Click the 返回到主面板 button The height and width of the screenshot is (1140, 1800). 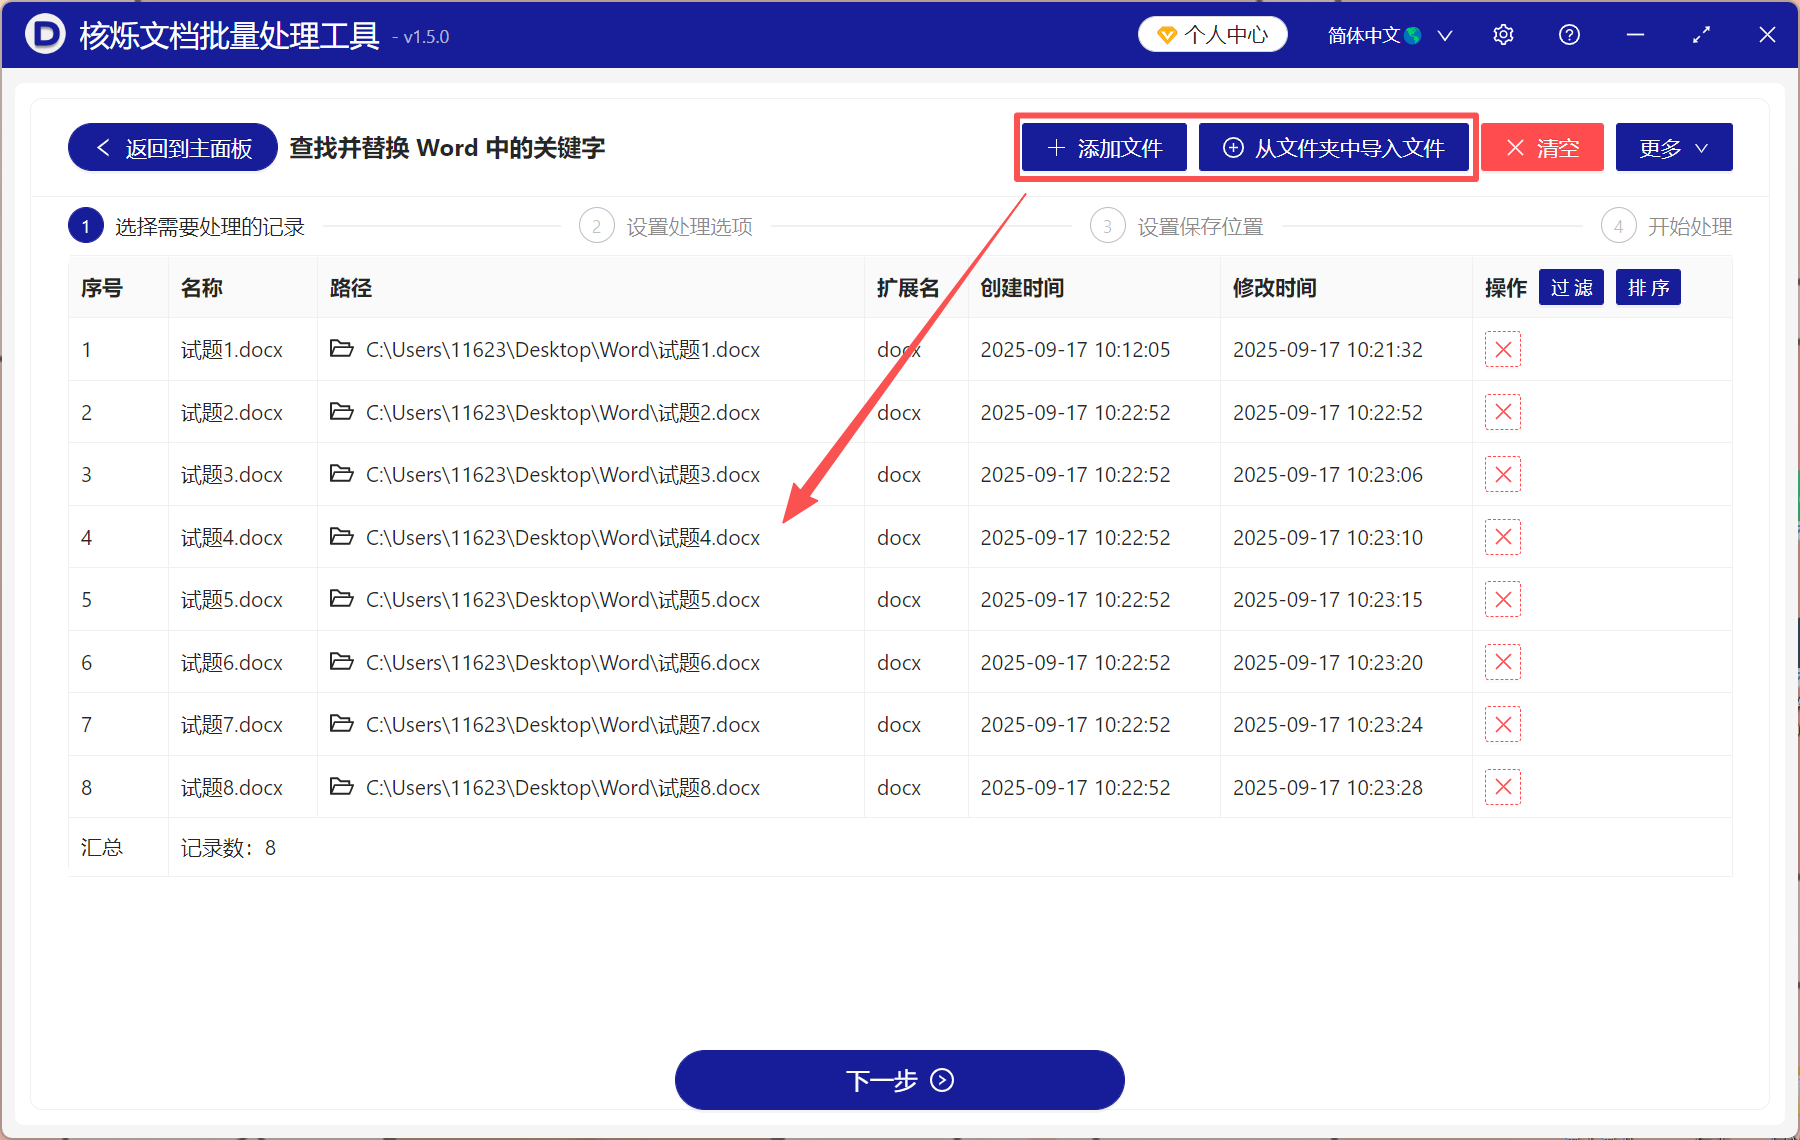[x=171, y=147]
